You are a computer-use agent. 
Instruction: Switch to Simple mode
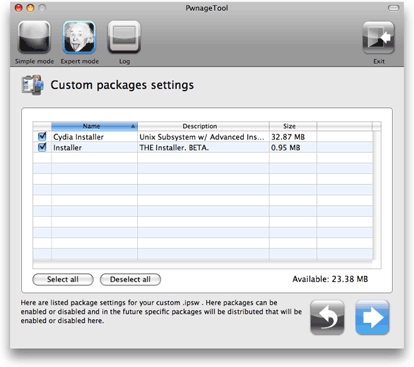[x=34, y=37]
